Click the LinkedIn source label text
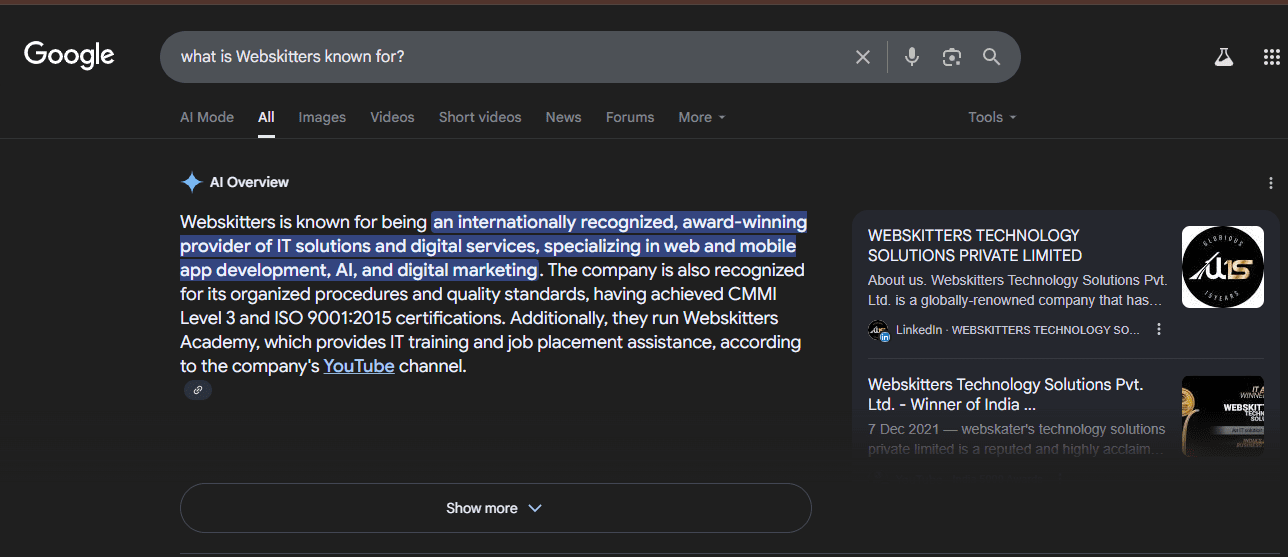 pyautogui.click(x=1018, y=330)
